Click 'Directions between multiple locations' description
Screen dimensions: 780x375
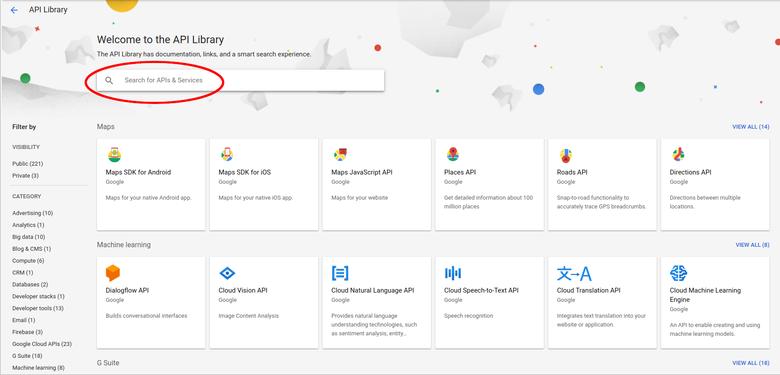705,202
